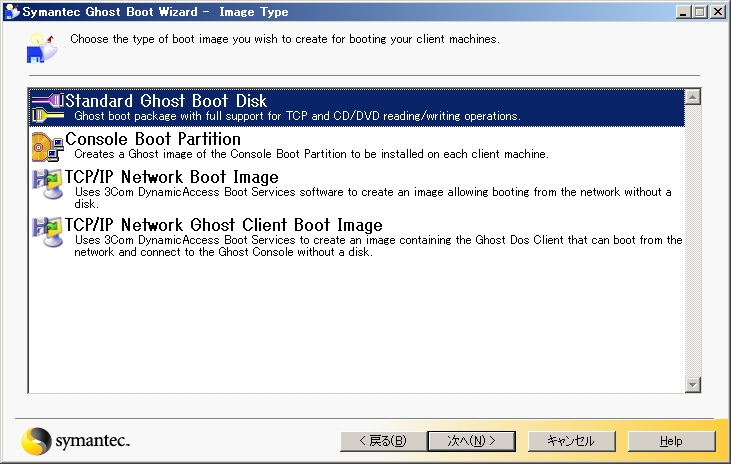Click the Console Boot Partition description text
This screenshot has width=731, height=464.
click(x=311, y=154)
